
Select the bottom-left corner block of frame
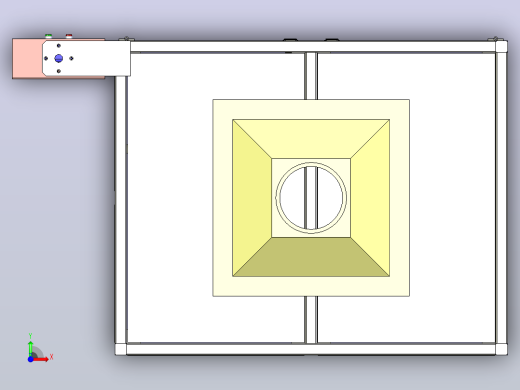pos(121,349)
